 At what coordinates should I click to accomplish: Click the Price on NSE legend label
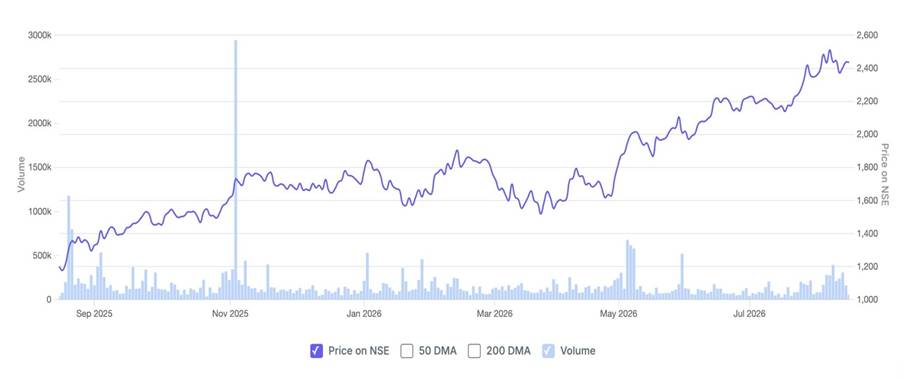pyautogui.click(x=359, y=350)
